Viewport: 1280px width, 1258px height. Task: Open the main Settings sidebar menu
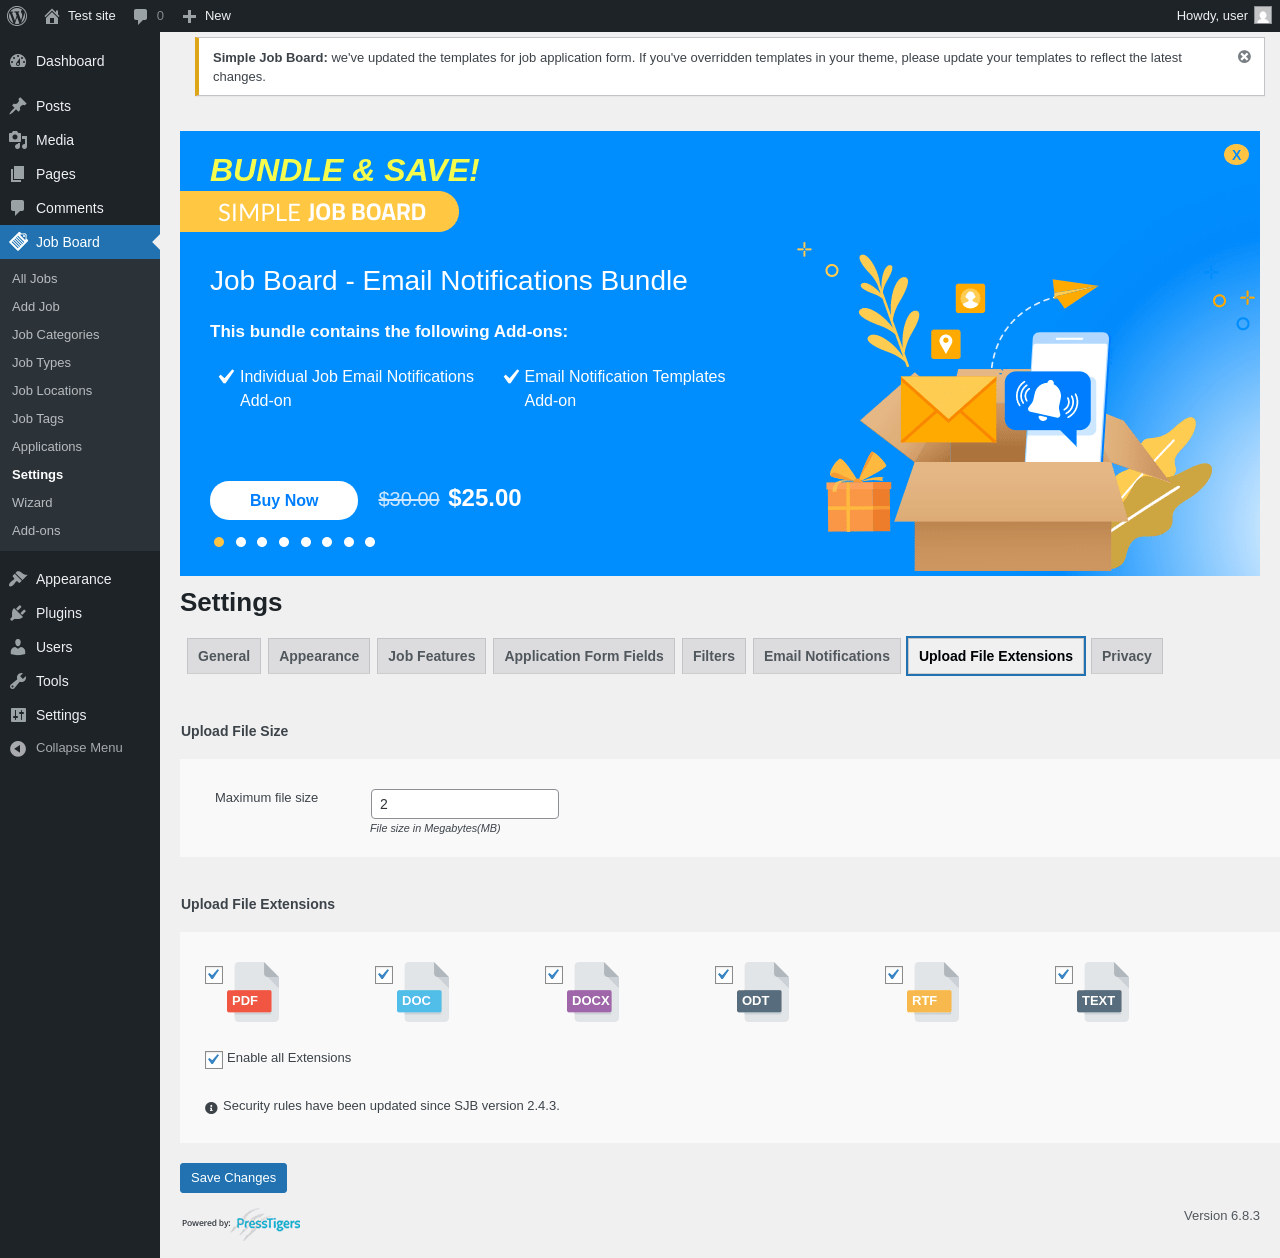pyautogui.click(x=80, y=715)
